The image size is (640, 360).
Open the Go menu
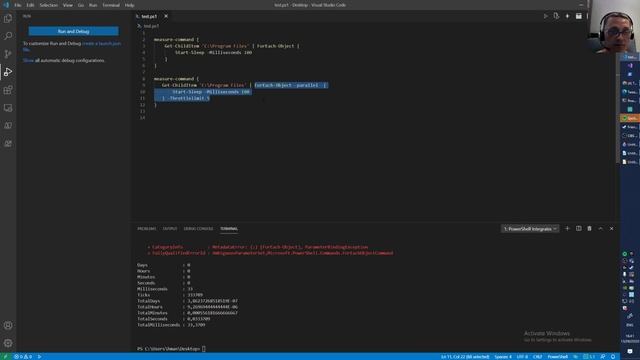pos(81,5)
